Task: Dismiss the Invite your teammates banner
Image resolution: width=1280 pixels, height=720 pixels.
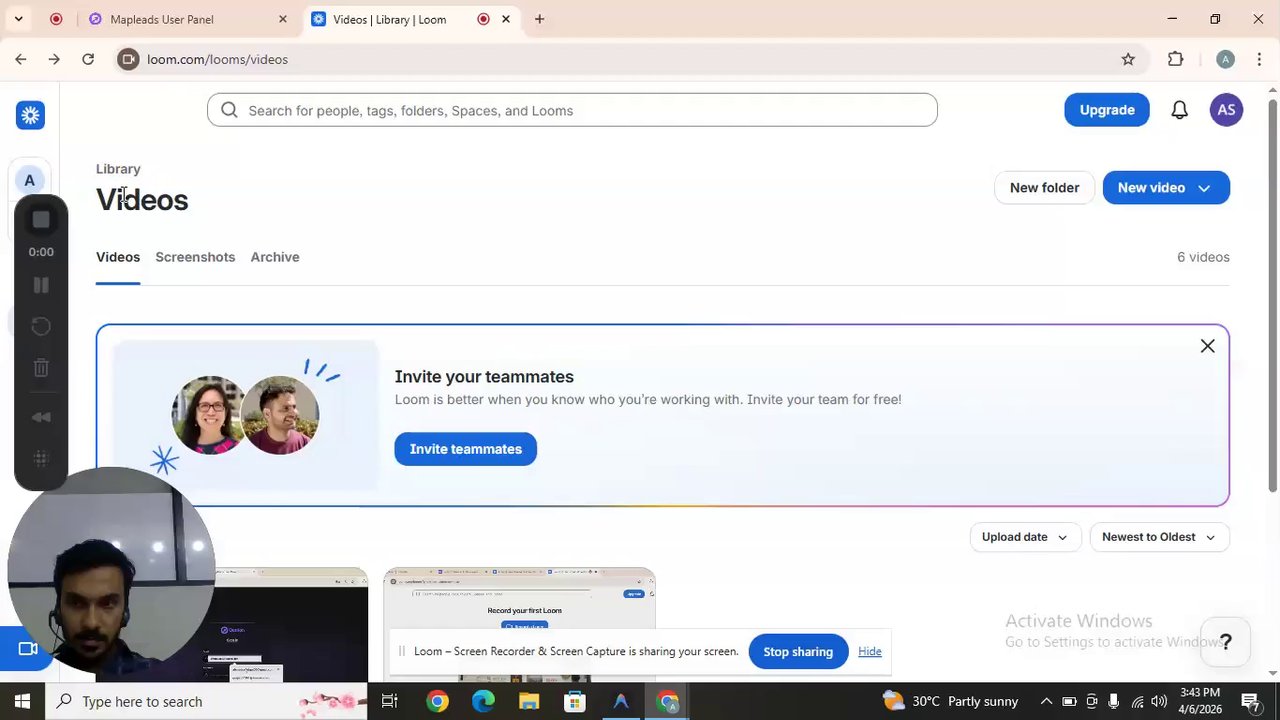Action: [1207, 346]
